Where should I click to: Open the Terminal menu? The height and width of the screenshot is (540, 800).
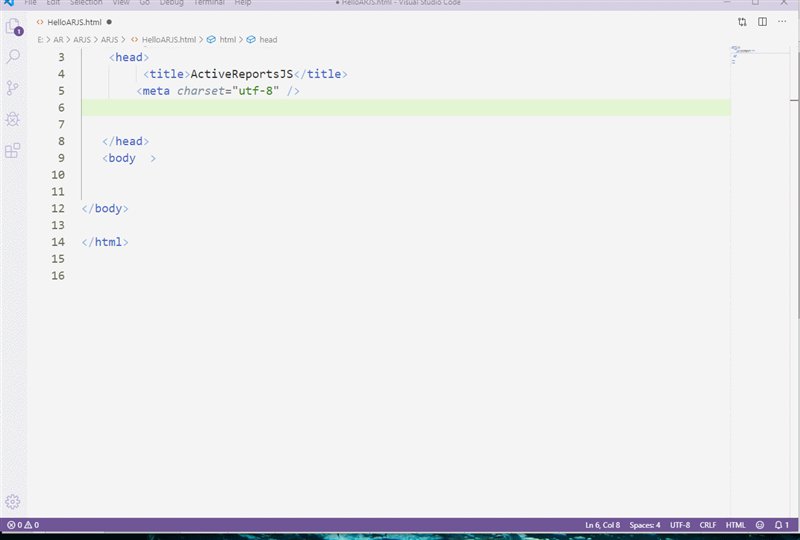pyautogui.click(x=208, y=3)
